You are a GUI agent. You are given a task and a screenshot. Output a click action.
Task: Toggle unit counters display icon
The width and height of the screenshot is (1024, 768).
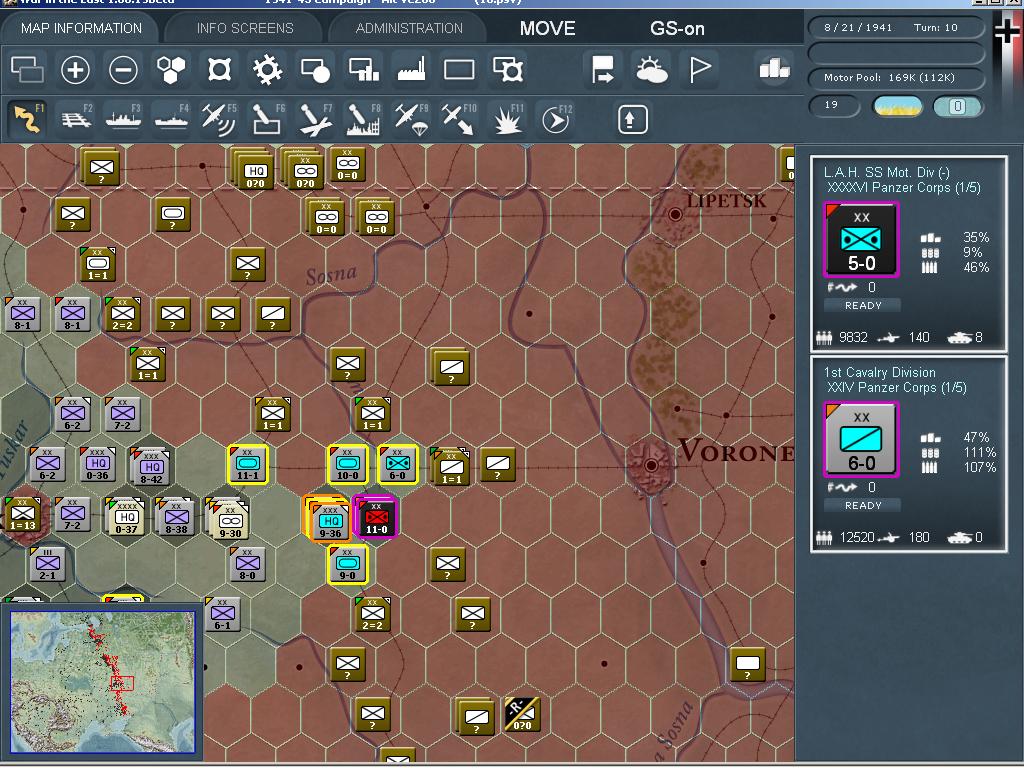point(27,69)
